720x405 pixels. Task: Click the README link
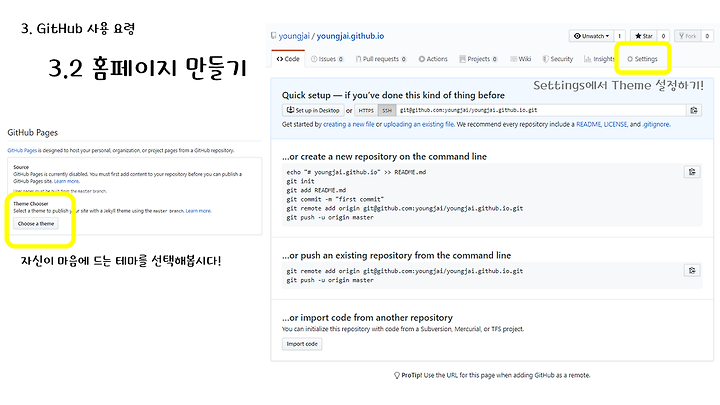pyautogui.click(x=588, y=124)
